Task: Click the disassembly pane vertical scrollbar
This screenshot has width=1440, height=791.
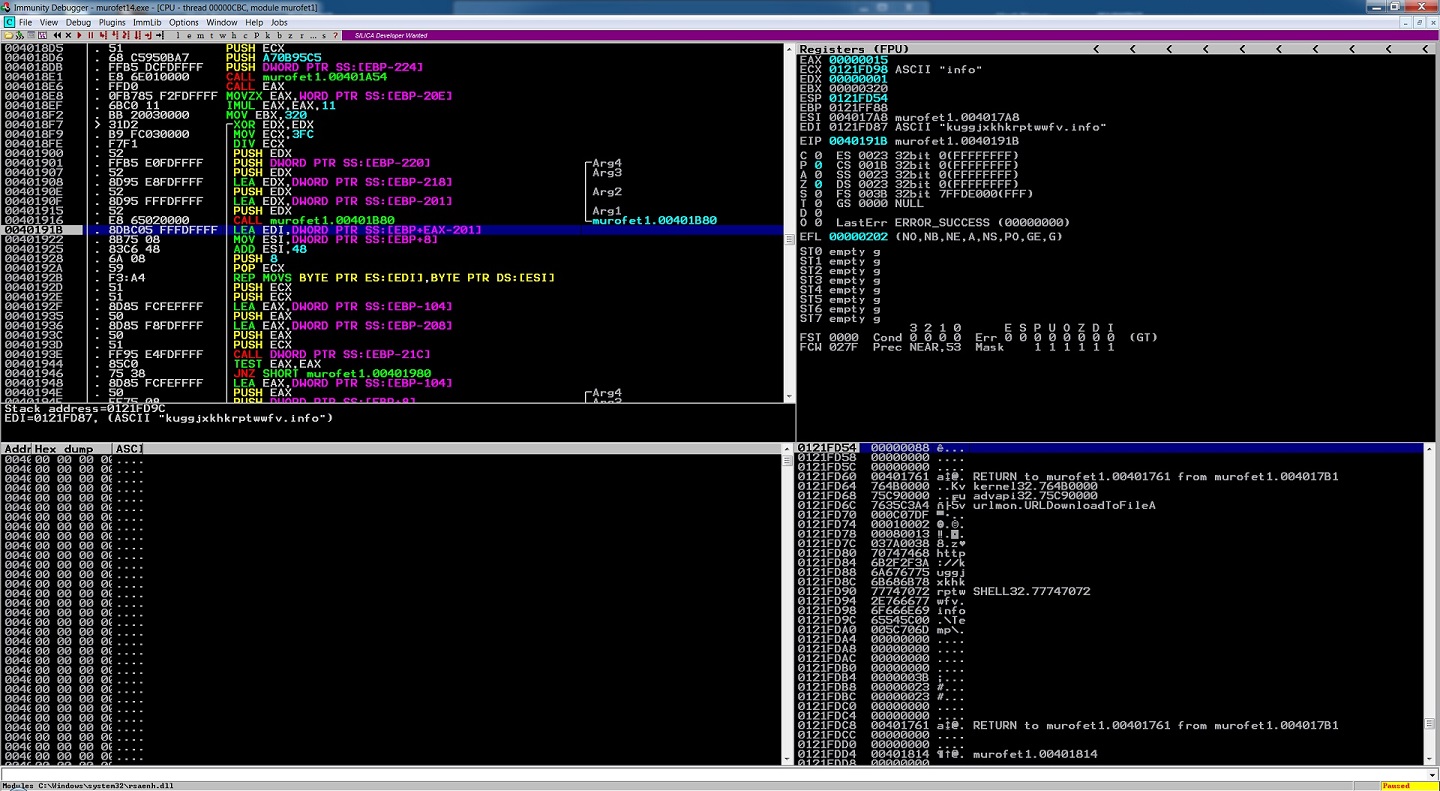Action: click(x=789, y=223)
